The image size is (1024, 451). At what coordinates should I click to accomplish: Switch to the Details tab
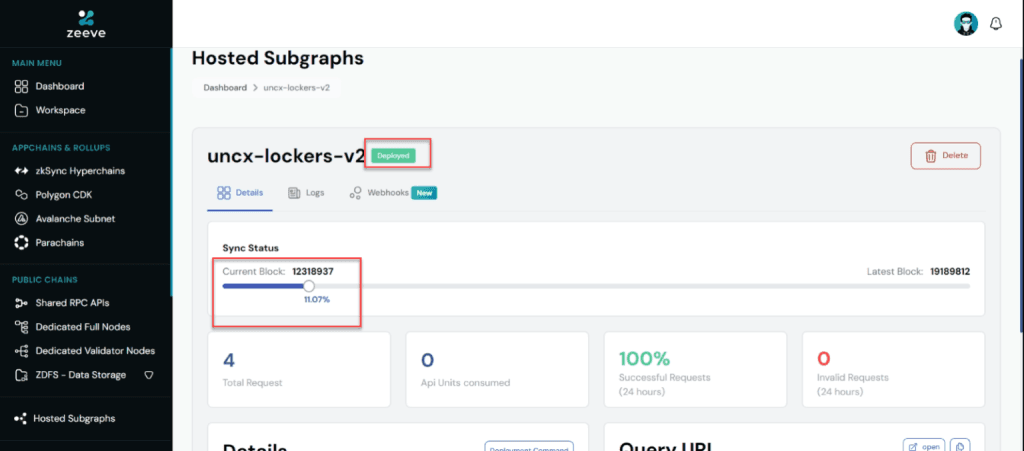(240, 193)
